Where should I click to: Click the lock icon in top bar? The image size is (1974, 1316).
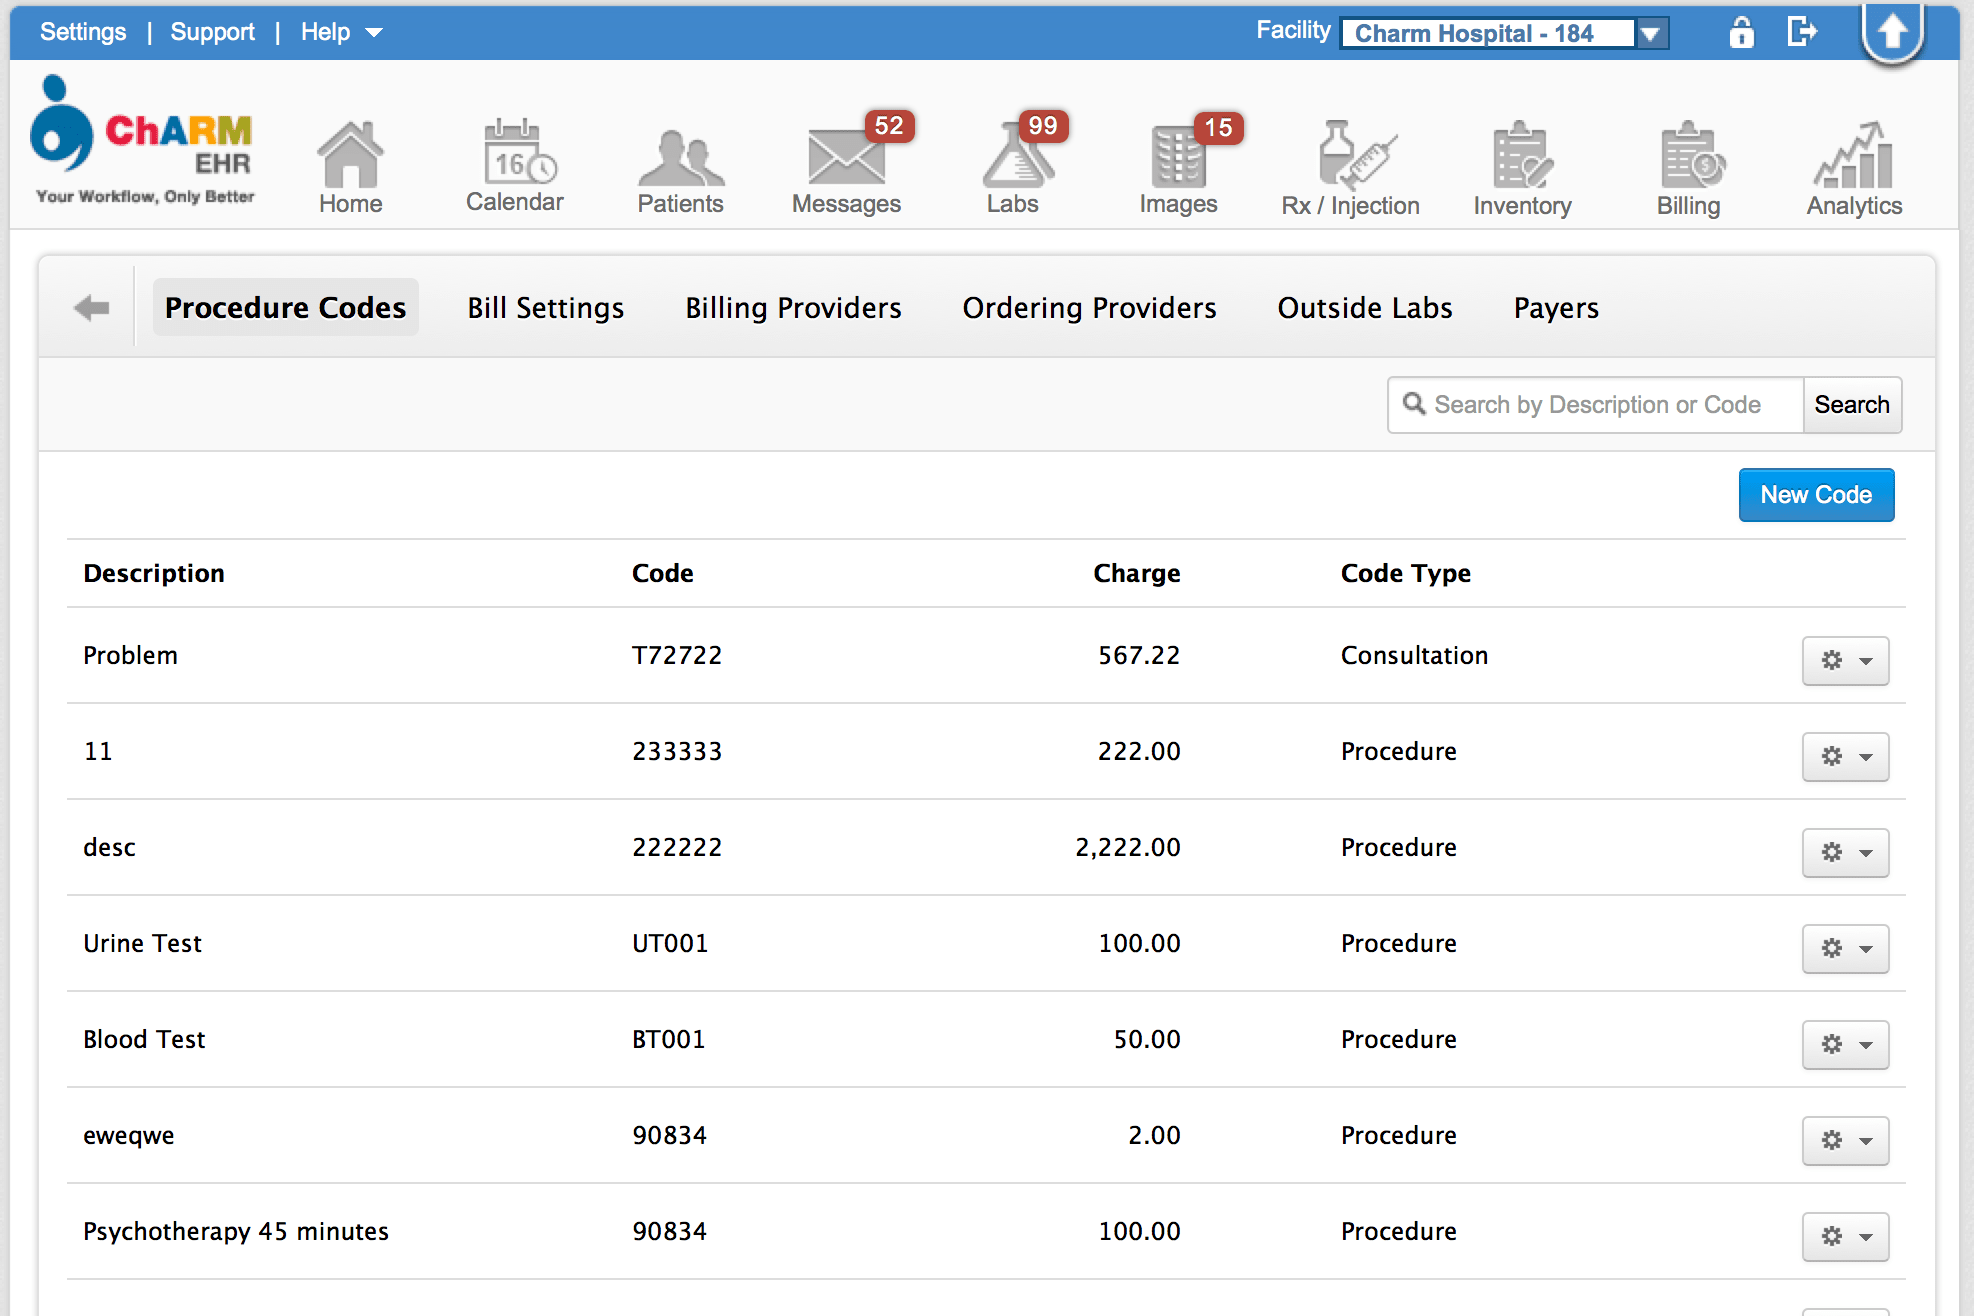coord(1741,33)
